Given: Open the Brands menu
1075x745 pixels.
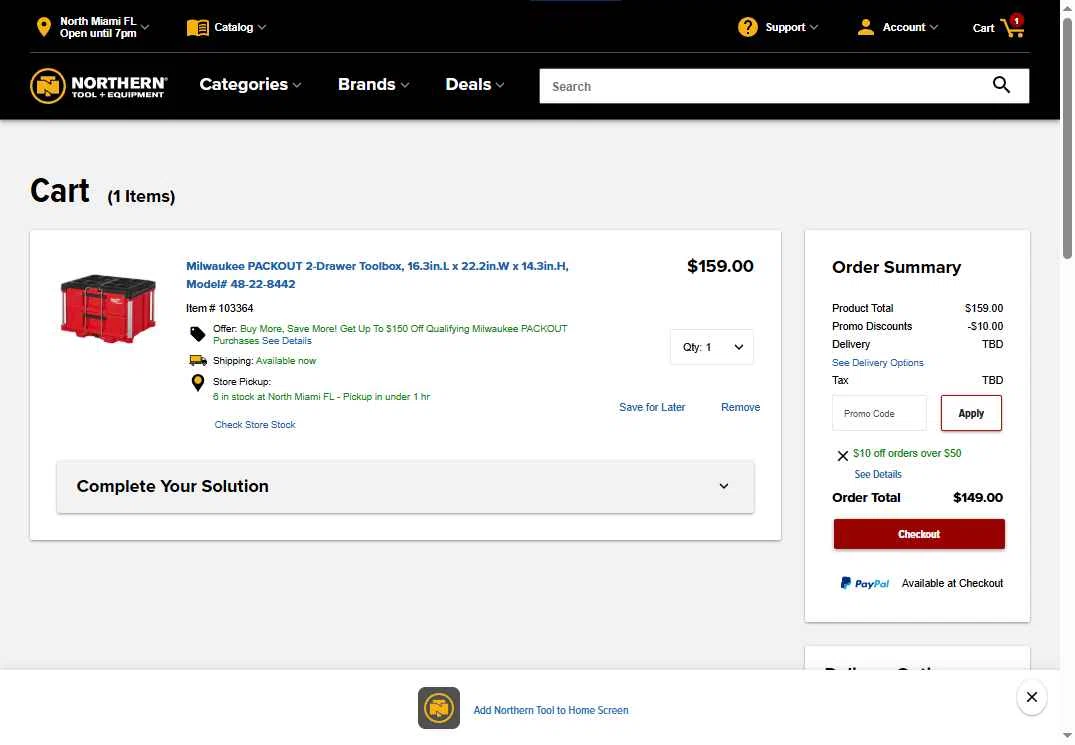Looking at the screenshot, I should point(374,84).
